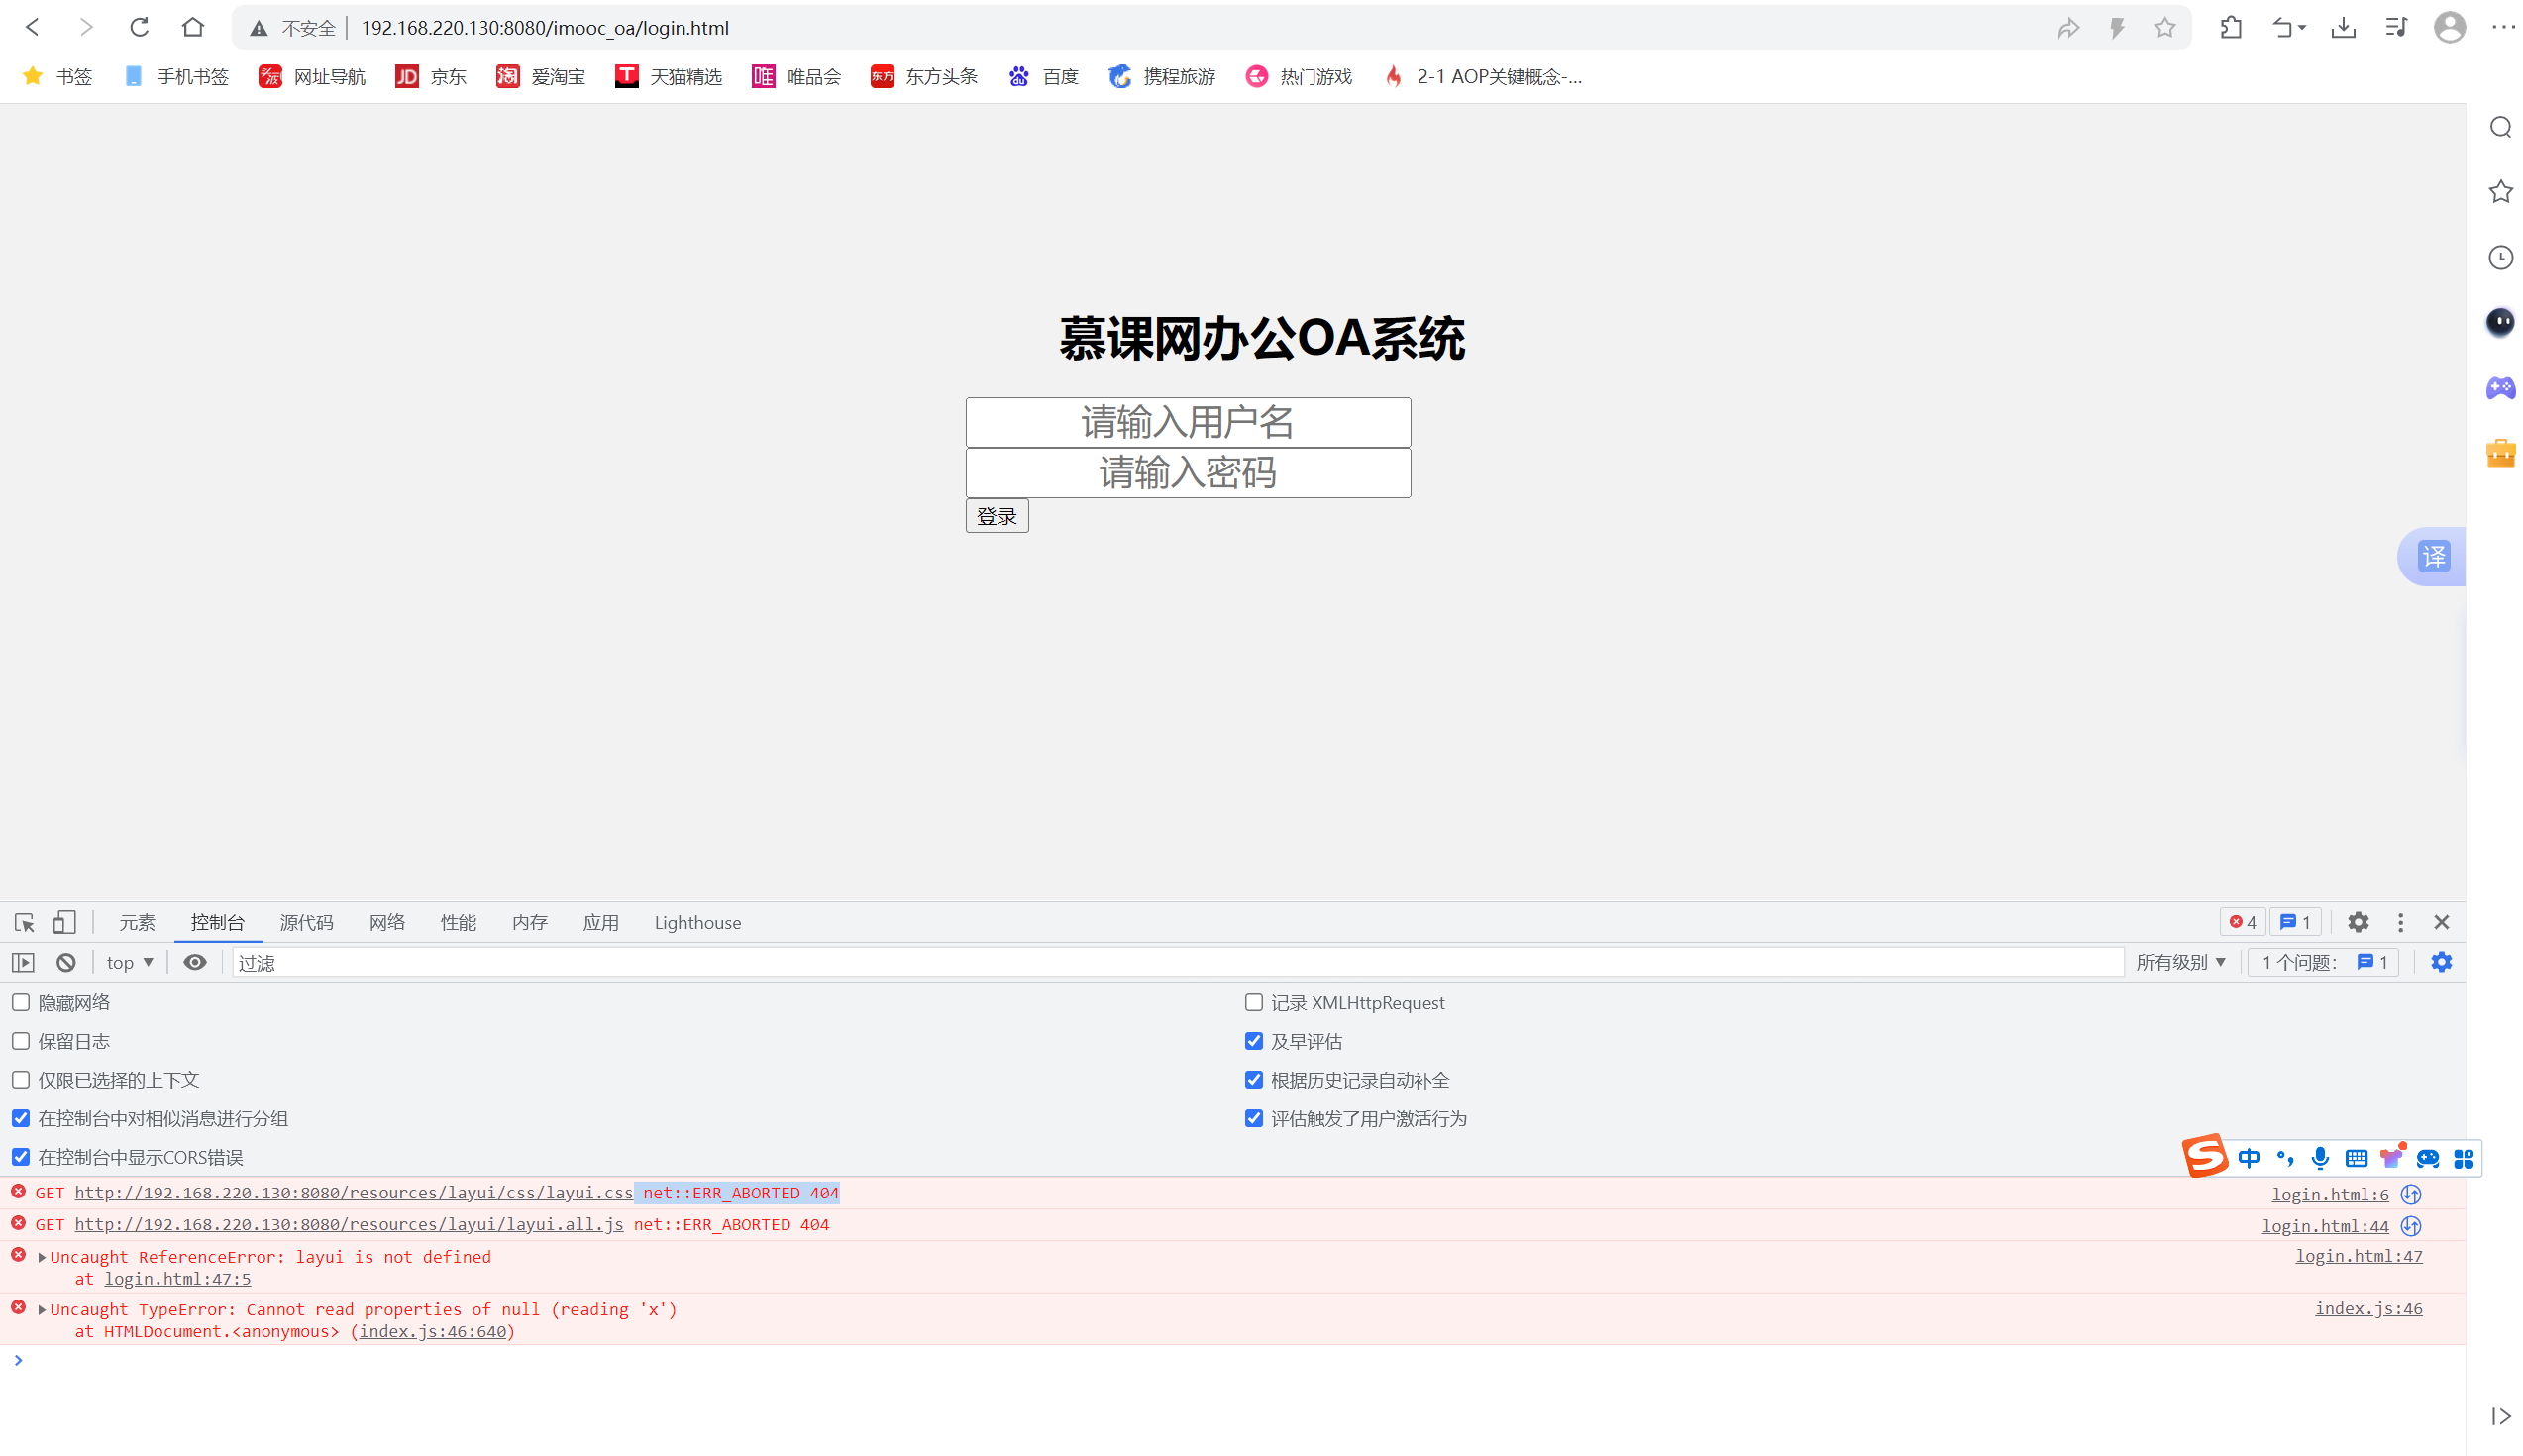
Task: Reload the login page
Action: [x=139, y=27]
